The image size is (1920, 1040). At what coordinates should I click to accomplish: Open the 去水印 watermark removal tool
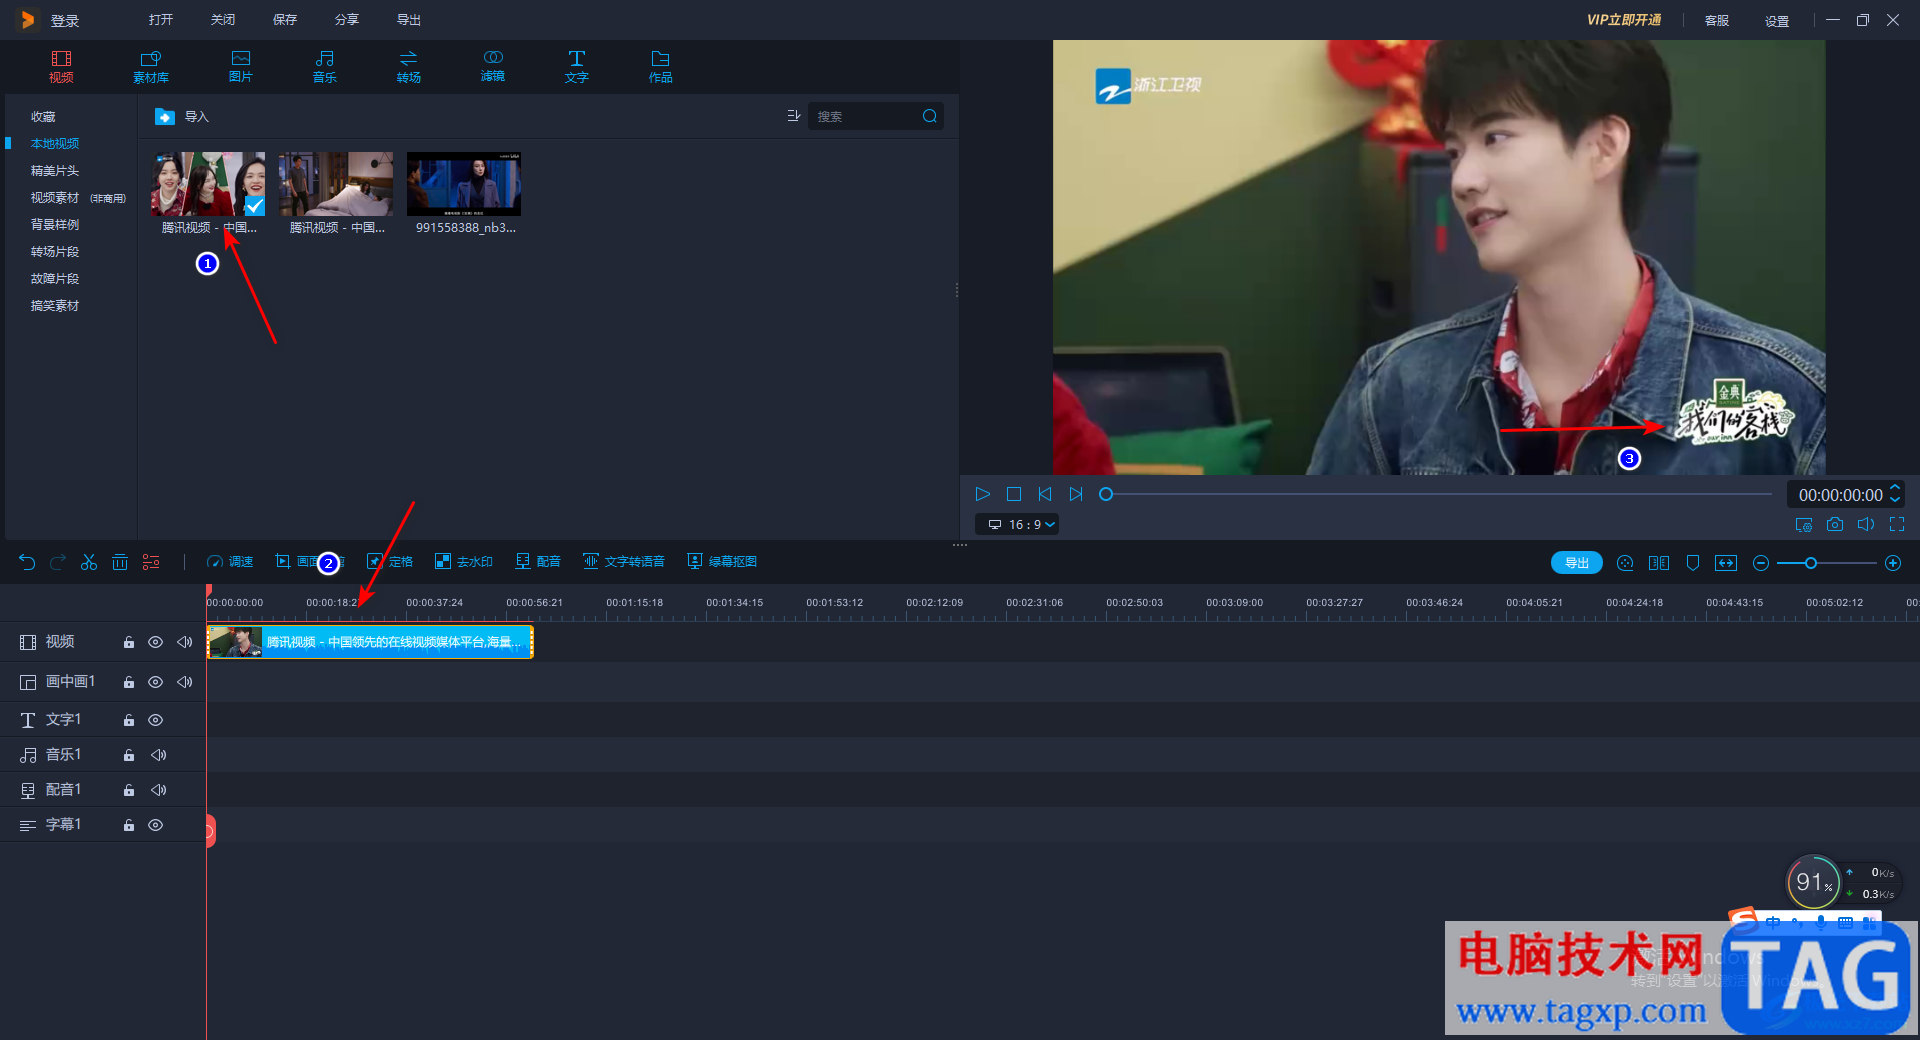pos(464,562)
